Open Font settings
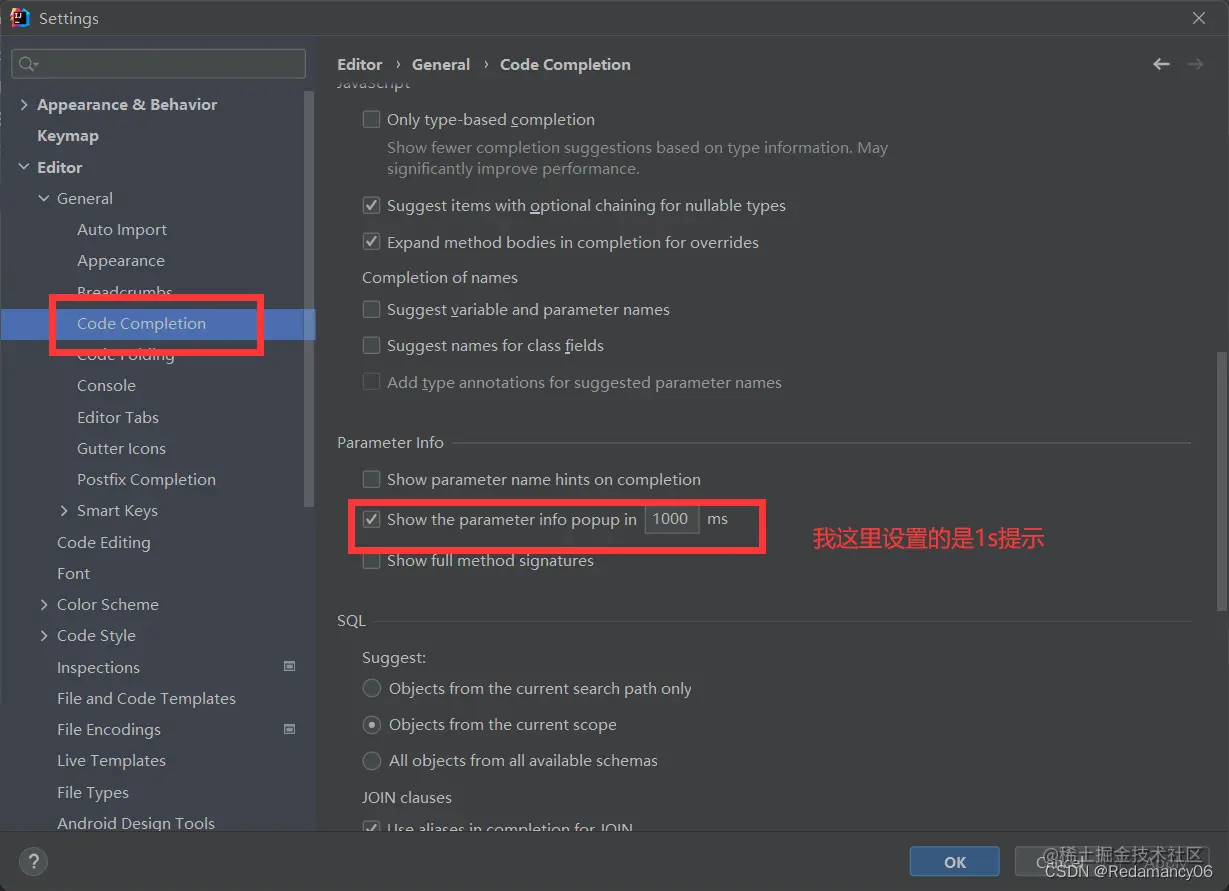Image resolution: width=1229 pixels, height=891 pixels. click(x=73, y=573)
